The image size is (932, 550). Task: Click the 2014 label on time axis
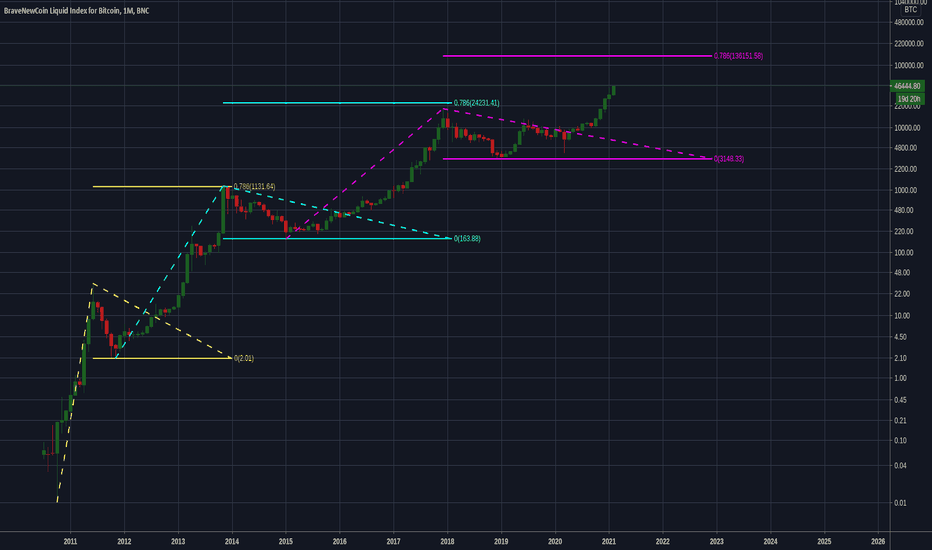pyautogui.click(x=232, y=541)
